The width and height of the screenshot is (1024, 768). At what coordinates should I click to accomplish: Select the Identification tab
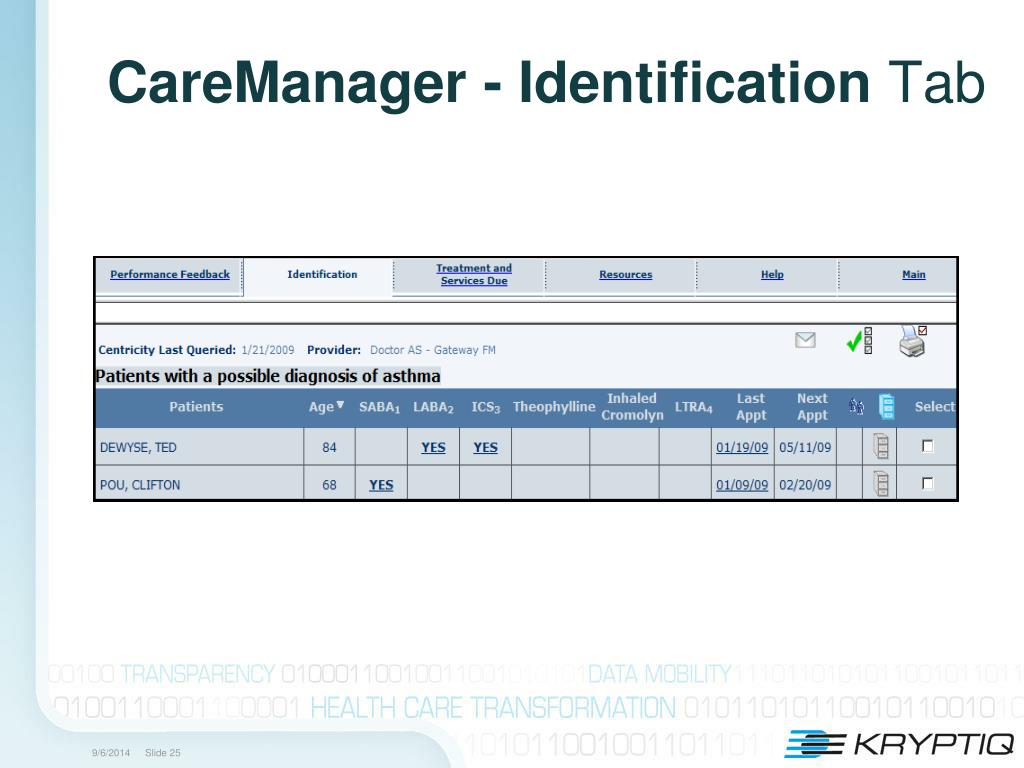coord(322,274)
